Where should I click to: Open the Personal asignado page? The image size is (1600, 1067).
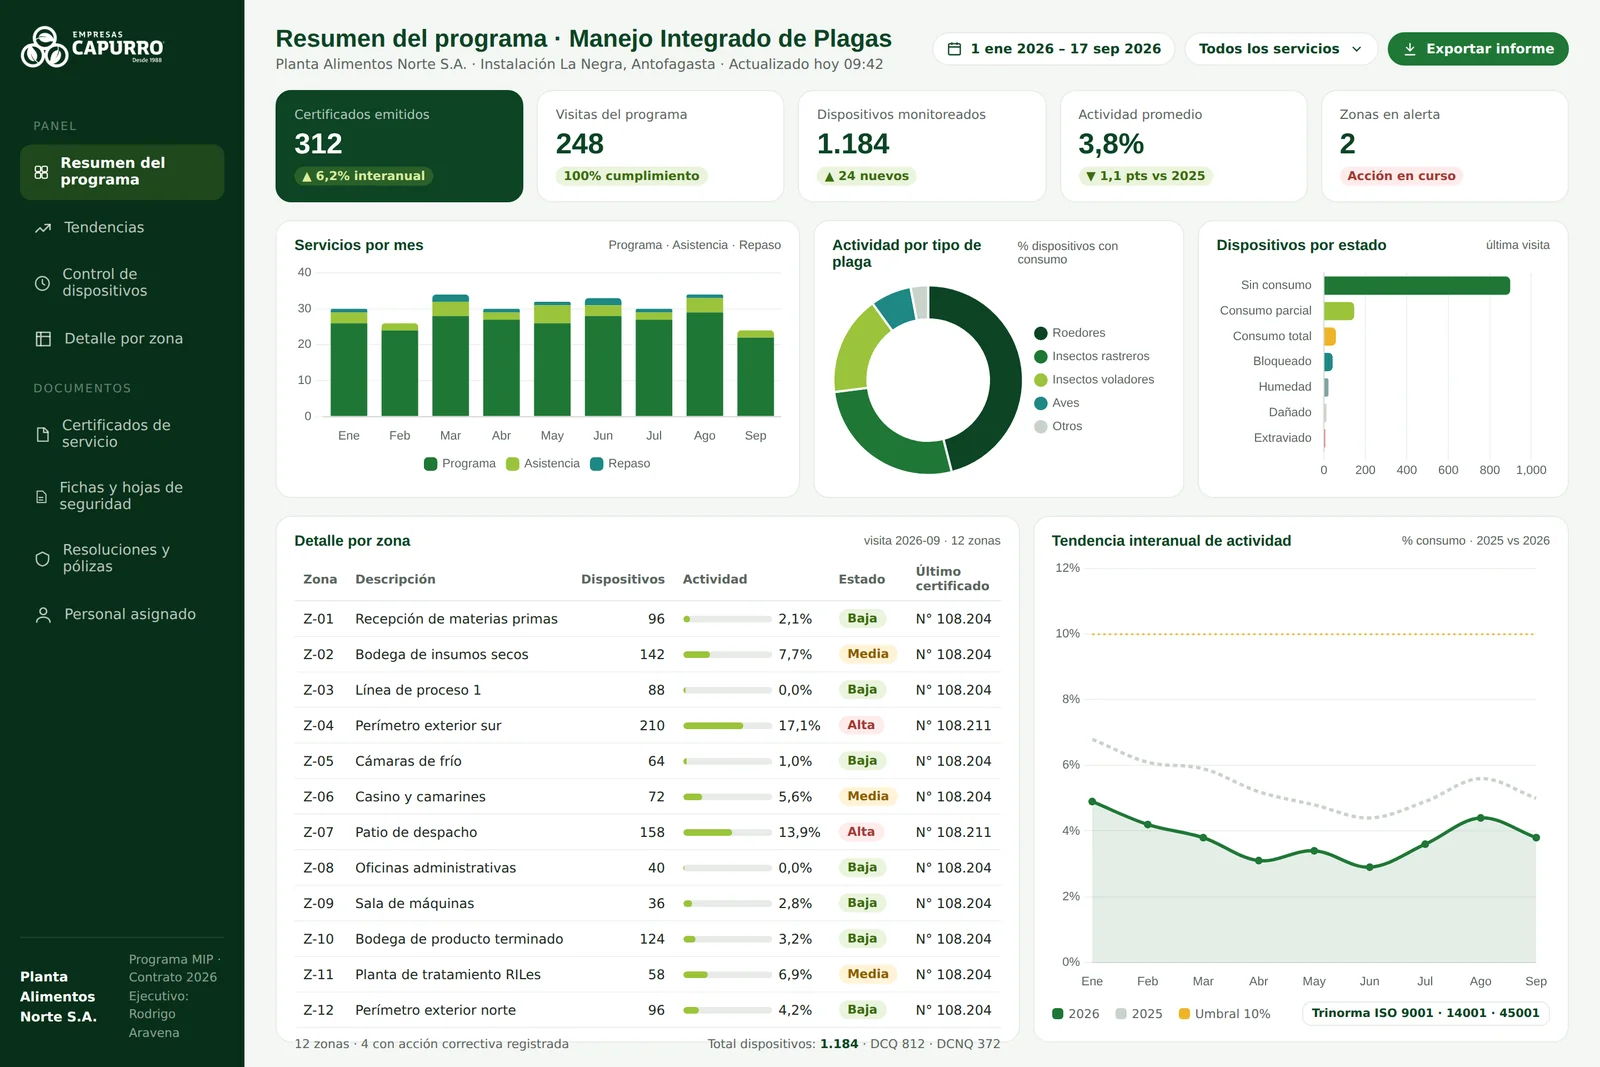pos(122,615)
